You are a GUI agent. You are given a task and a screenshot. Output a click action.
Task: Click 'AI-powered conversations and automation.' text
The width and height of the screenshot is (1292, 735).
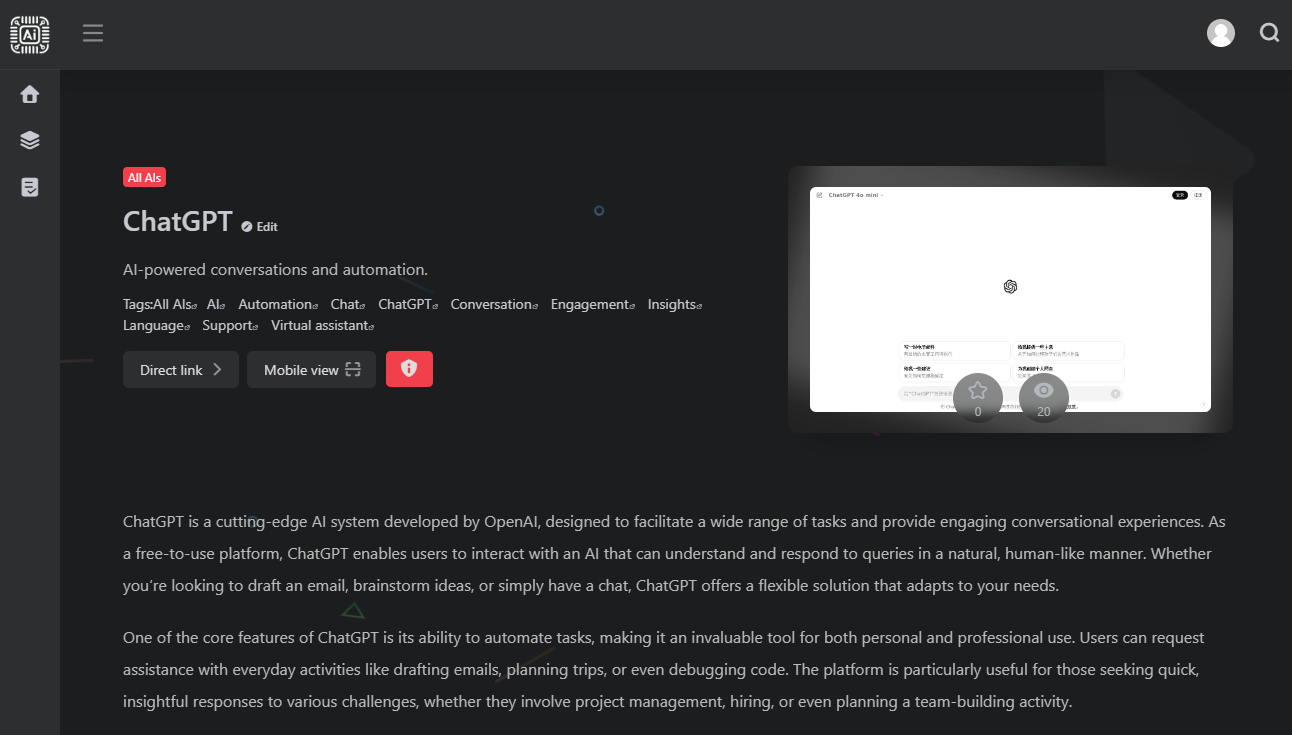[275, 270]
